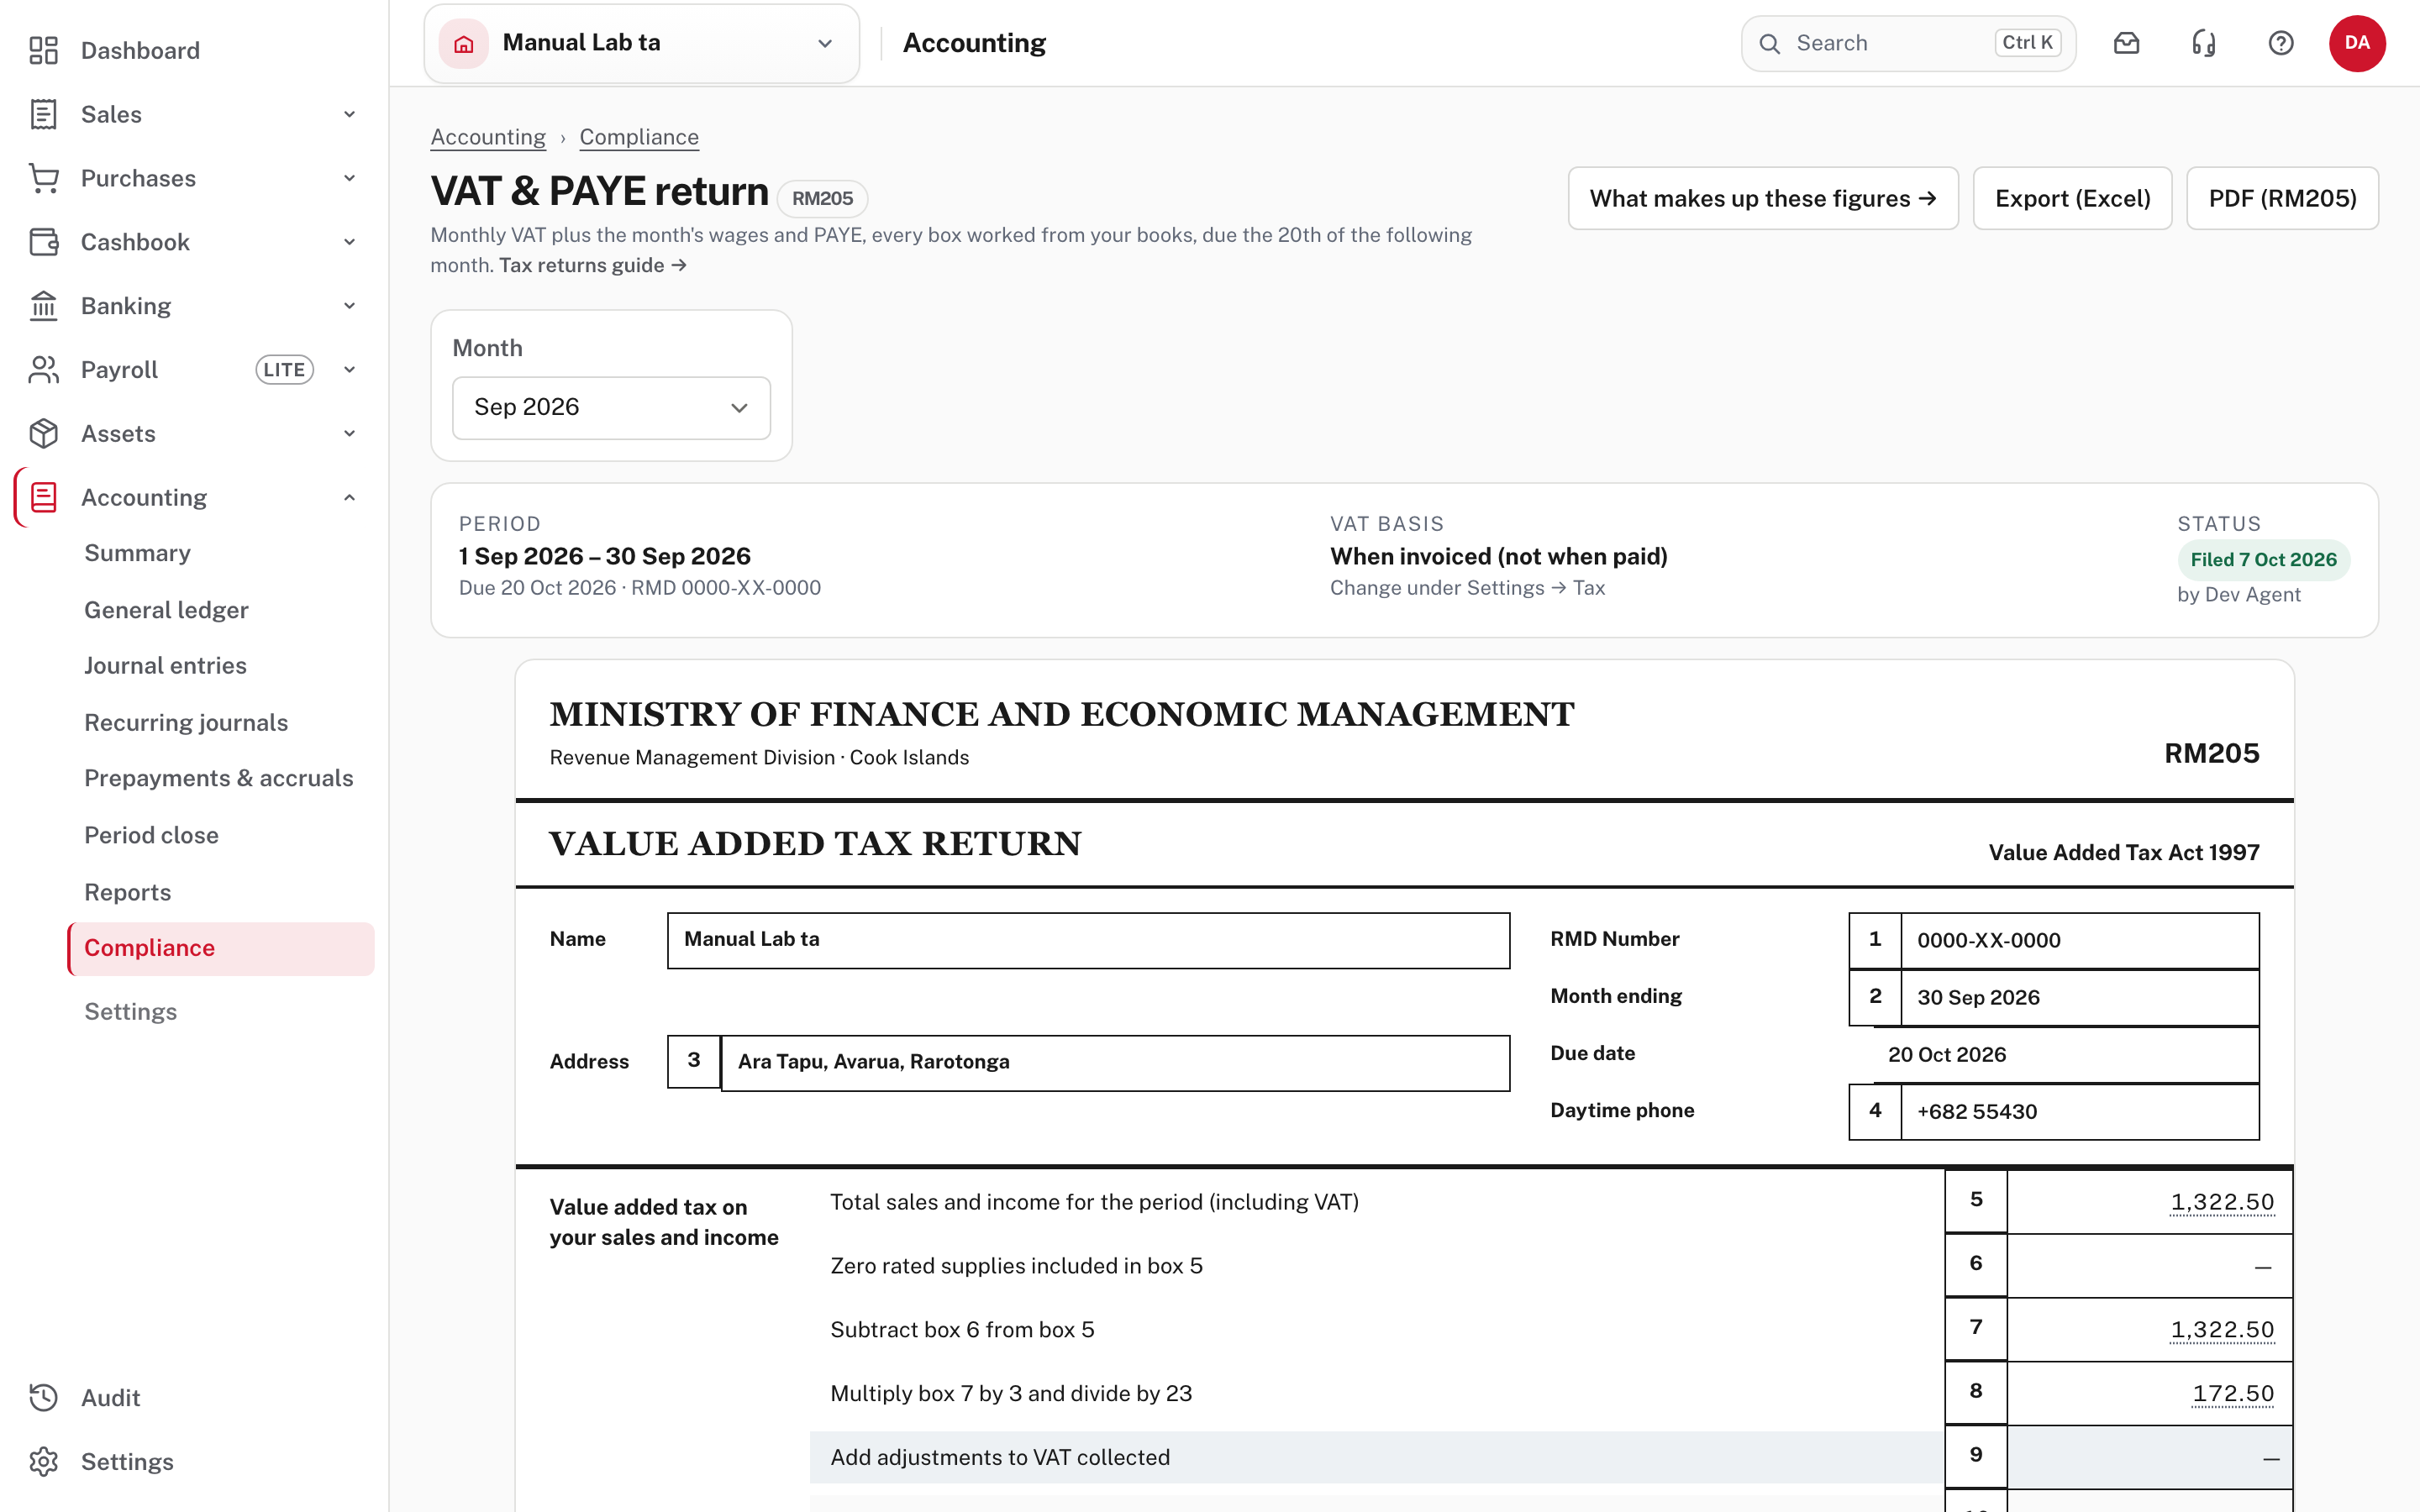The image size is (2420, 1512).
Task: Click the Compliance breadcrumb link
Action: (639, 137)
